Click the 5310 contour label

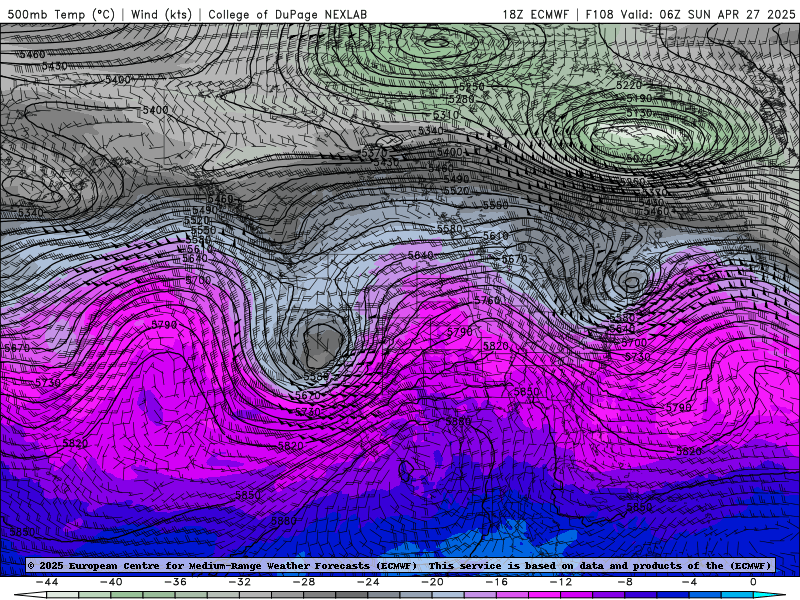tap(446, 115)
